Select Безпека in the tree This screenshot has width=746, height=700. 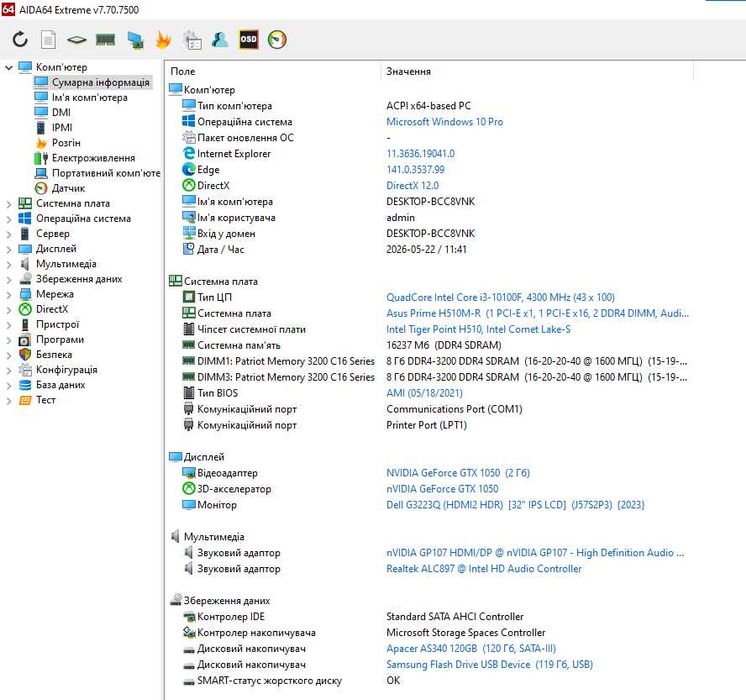tap(54, 355)
